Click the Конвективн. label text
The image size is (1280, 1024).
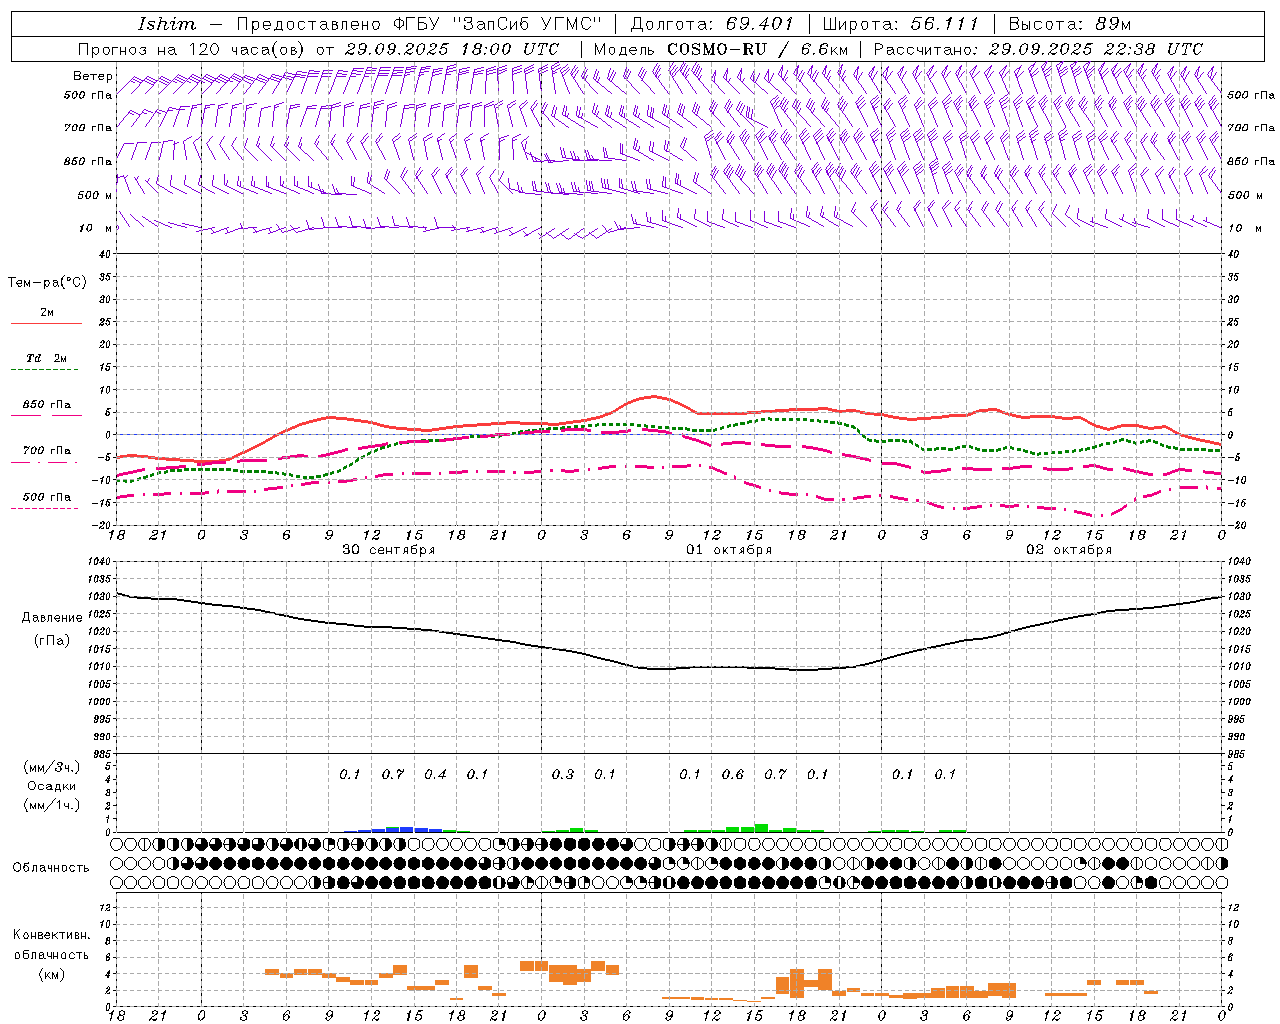(52, 935)
